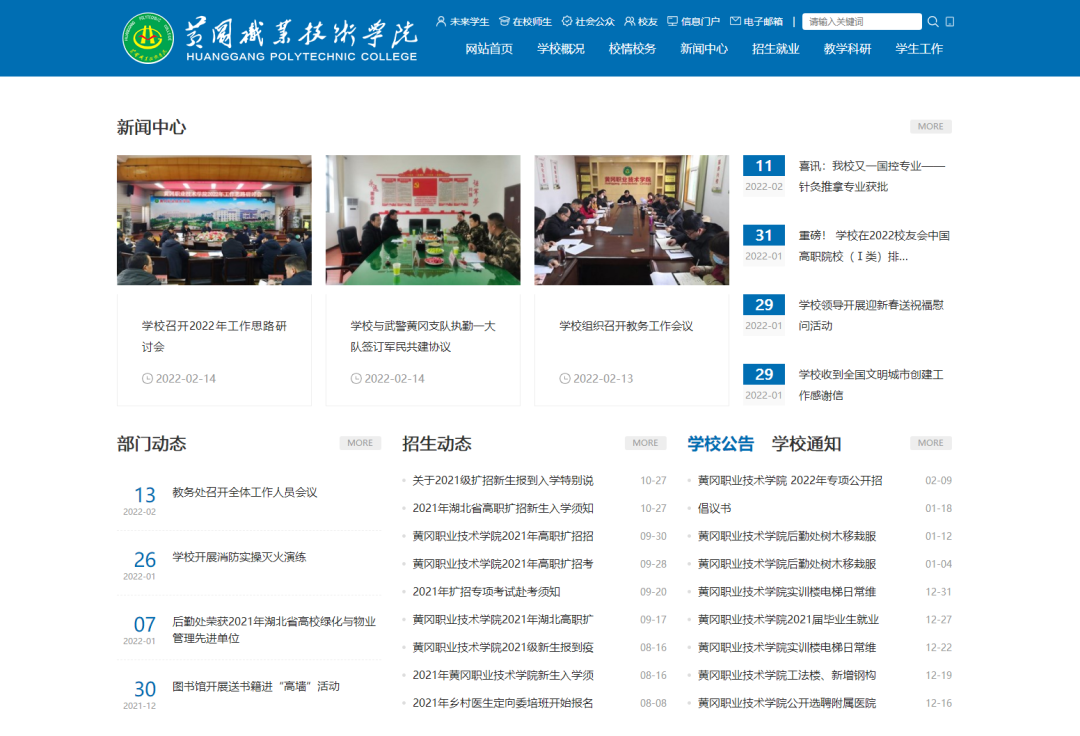
Task: Click MORE button beside 新闻中心 heading
Action: pyautogui.click(x=930, y=127)
